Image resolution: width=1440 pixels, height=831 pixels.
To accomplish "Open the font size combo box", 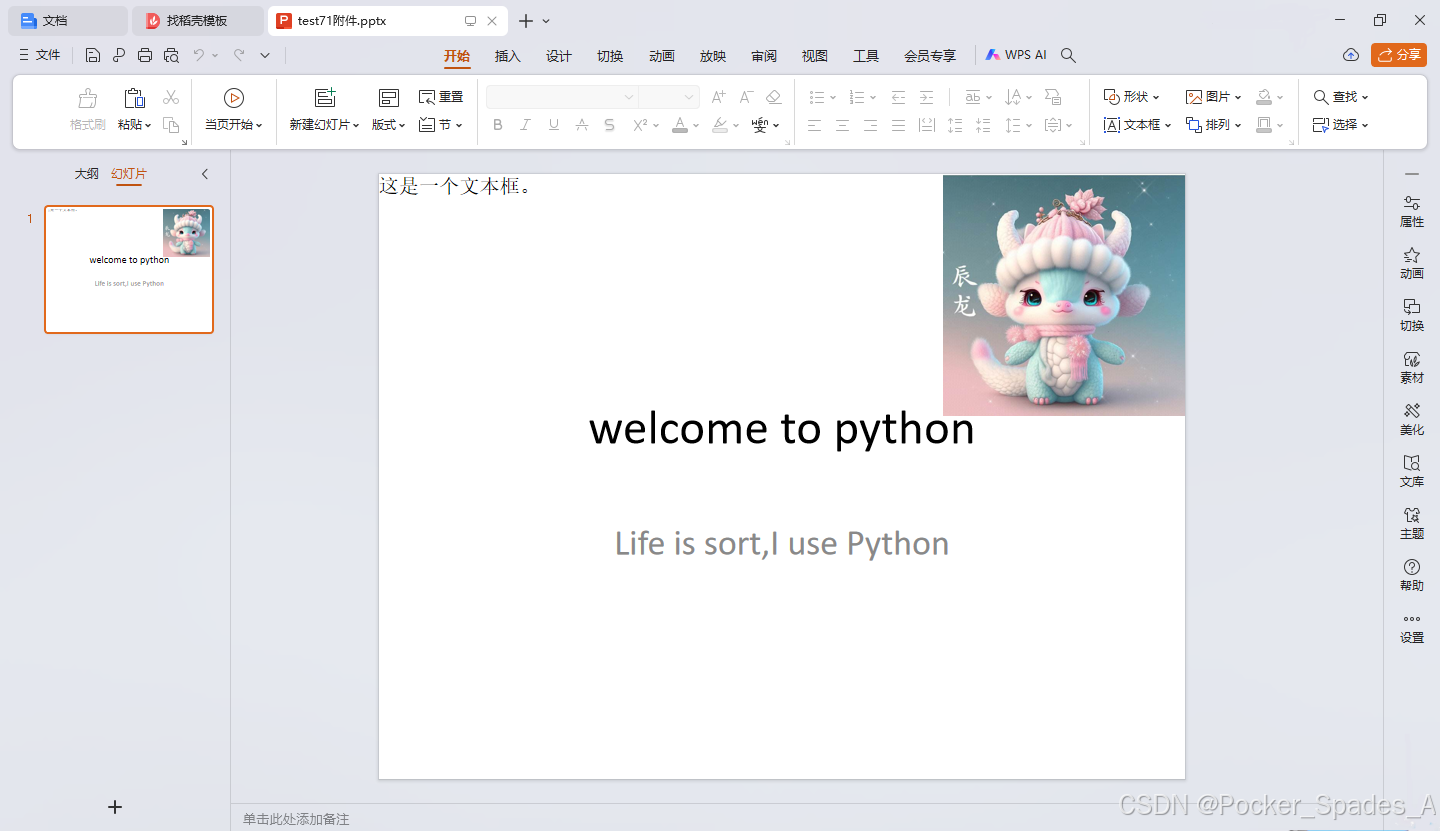I will pos(668,97).
